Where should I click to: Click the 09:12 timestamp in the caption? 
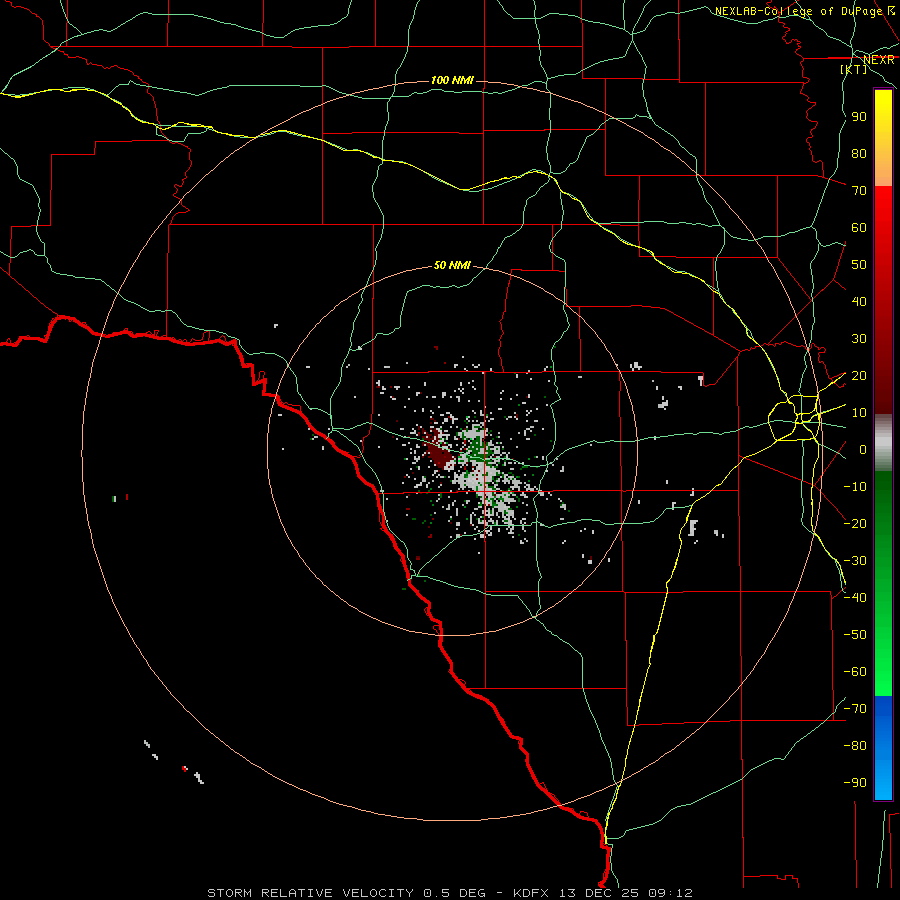click(670, 893)
